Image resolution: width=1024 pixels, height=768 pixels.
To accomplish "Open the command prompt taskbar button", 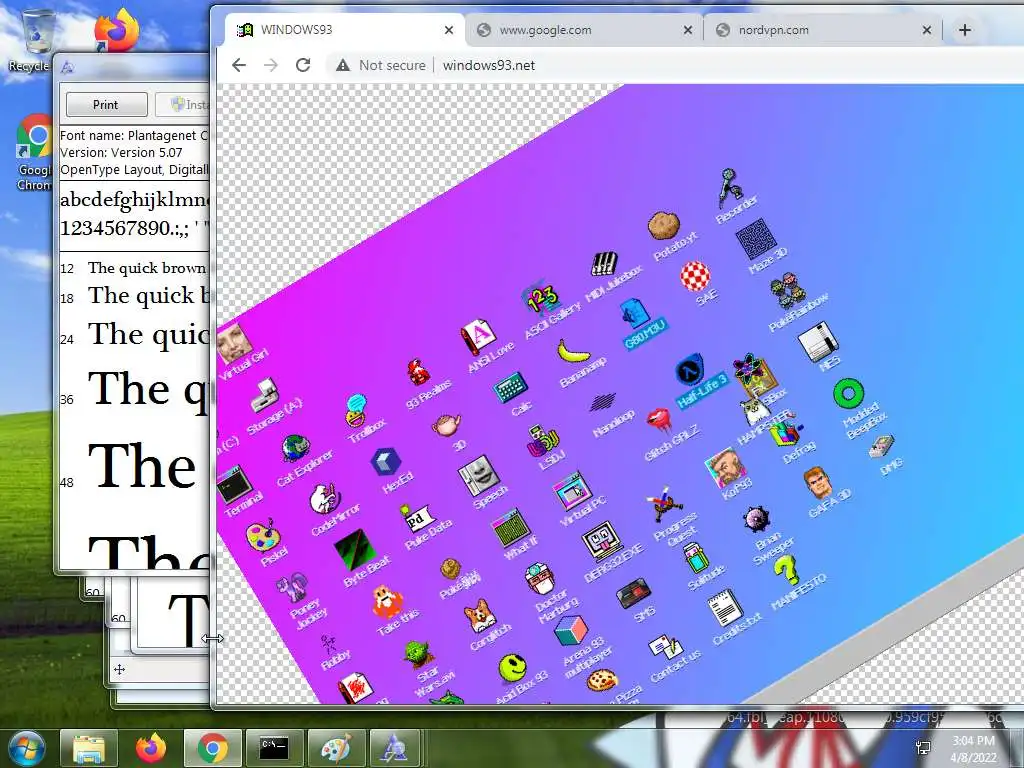I will 274,748.
